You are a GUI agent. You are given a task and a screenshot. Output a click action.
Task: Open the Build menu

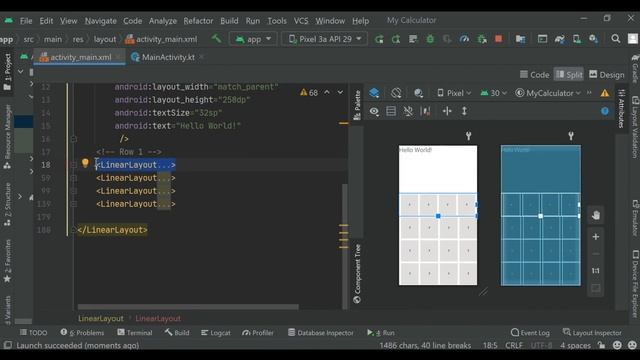coord(229,20)
